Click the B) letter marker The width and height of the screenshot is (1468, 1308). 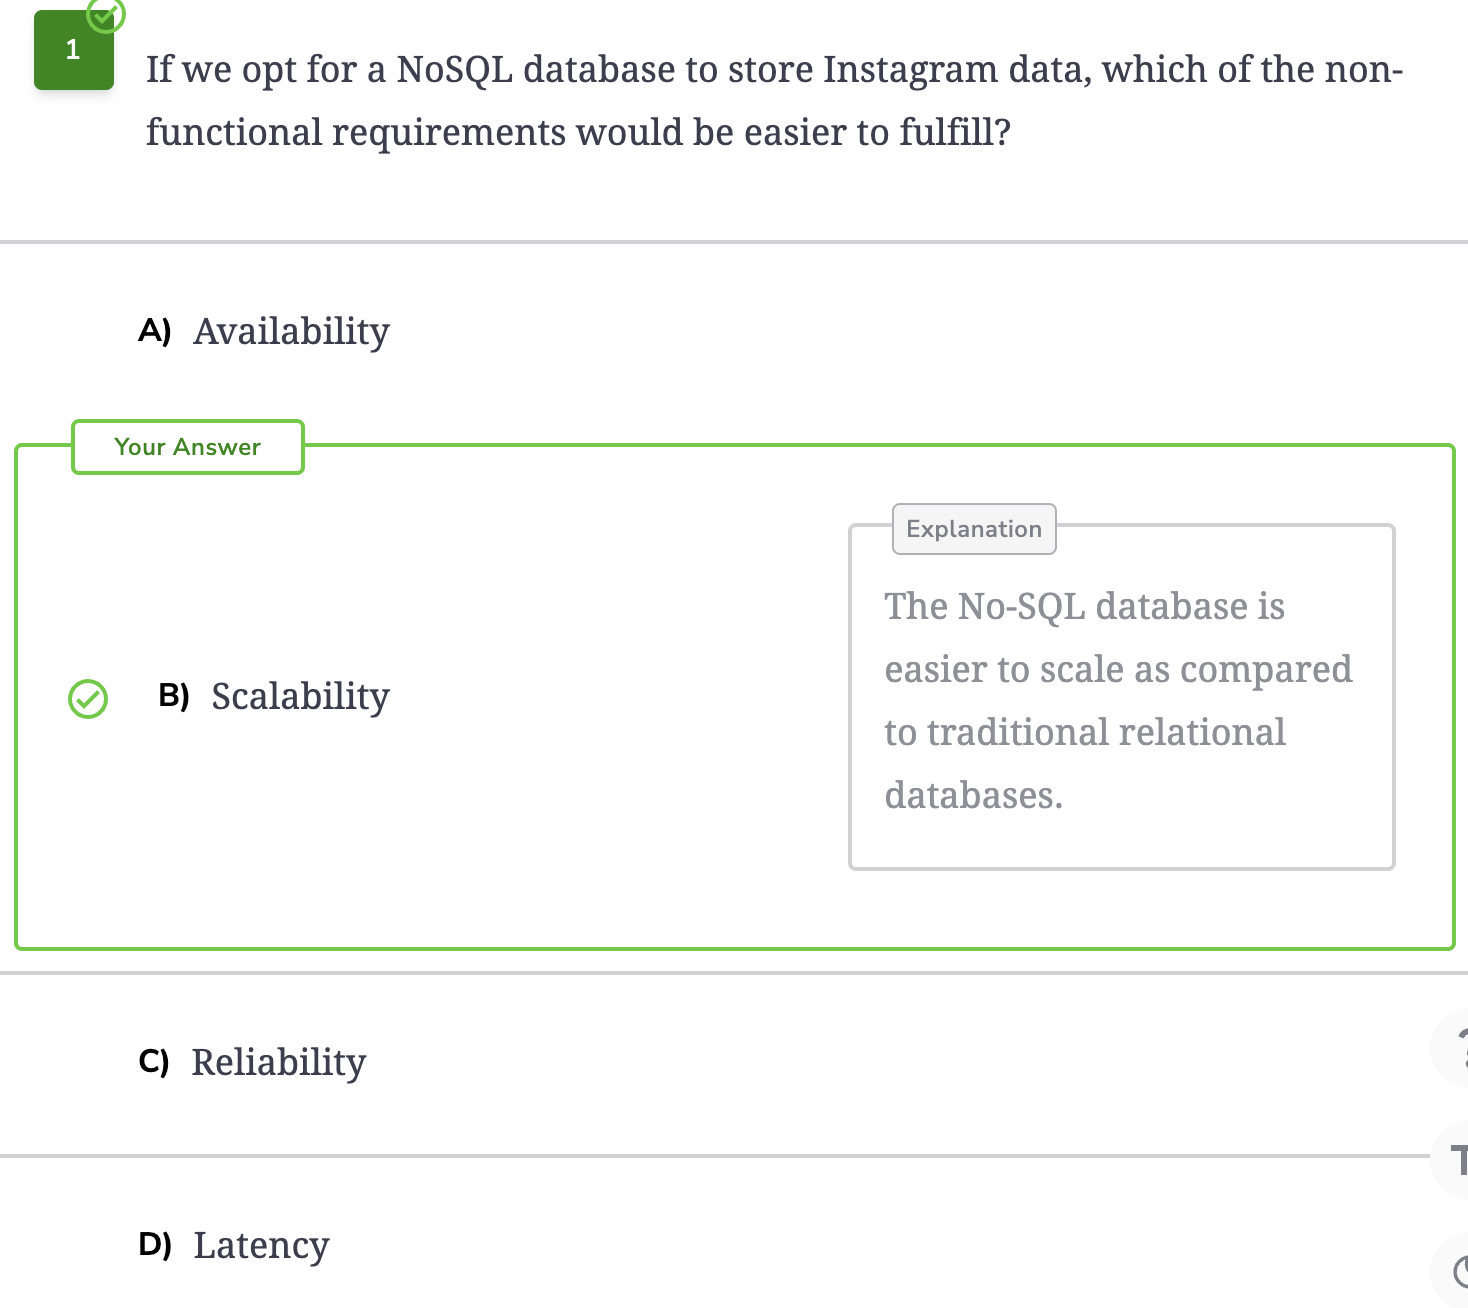click(x=174, y=695)
